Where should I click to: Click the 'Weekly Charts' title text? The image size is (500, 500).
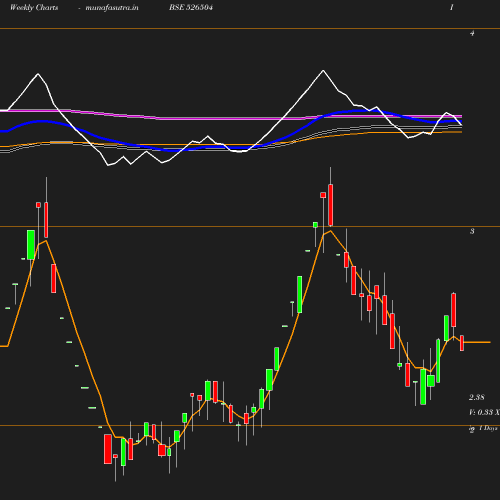[34, 8]
